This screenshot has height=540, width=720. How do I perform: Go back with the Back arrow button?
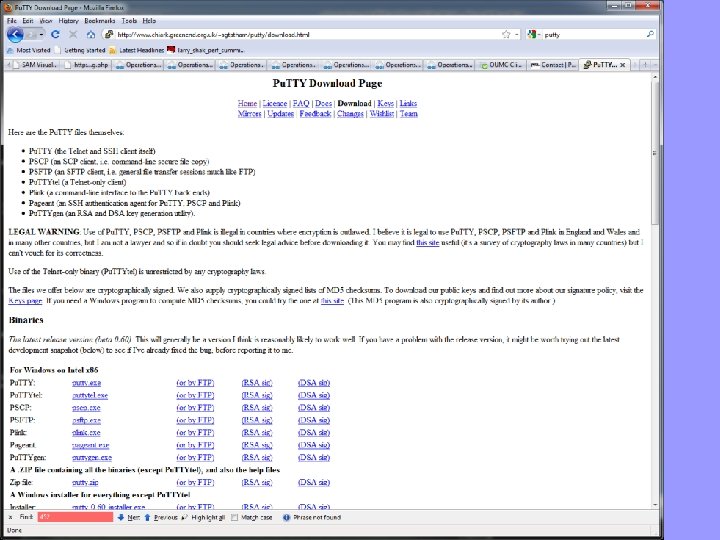15,34
